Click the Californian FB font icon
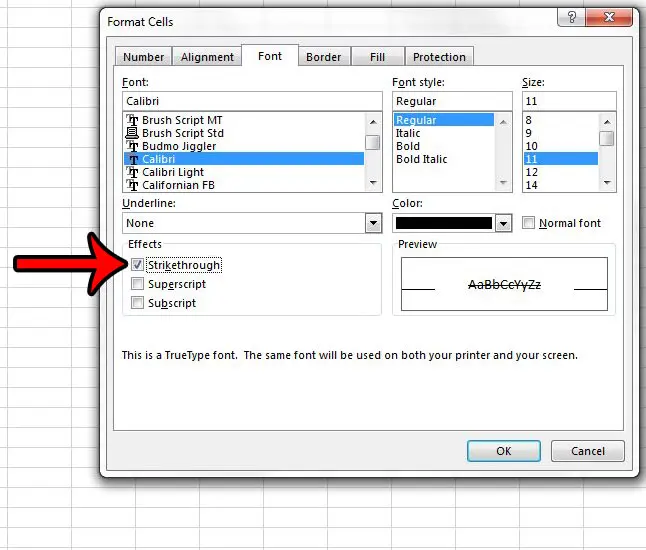646x550 pixels. point(132,185)
